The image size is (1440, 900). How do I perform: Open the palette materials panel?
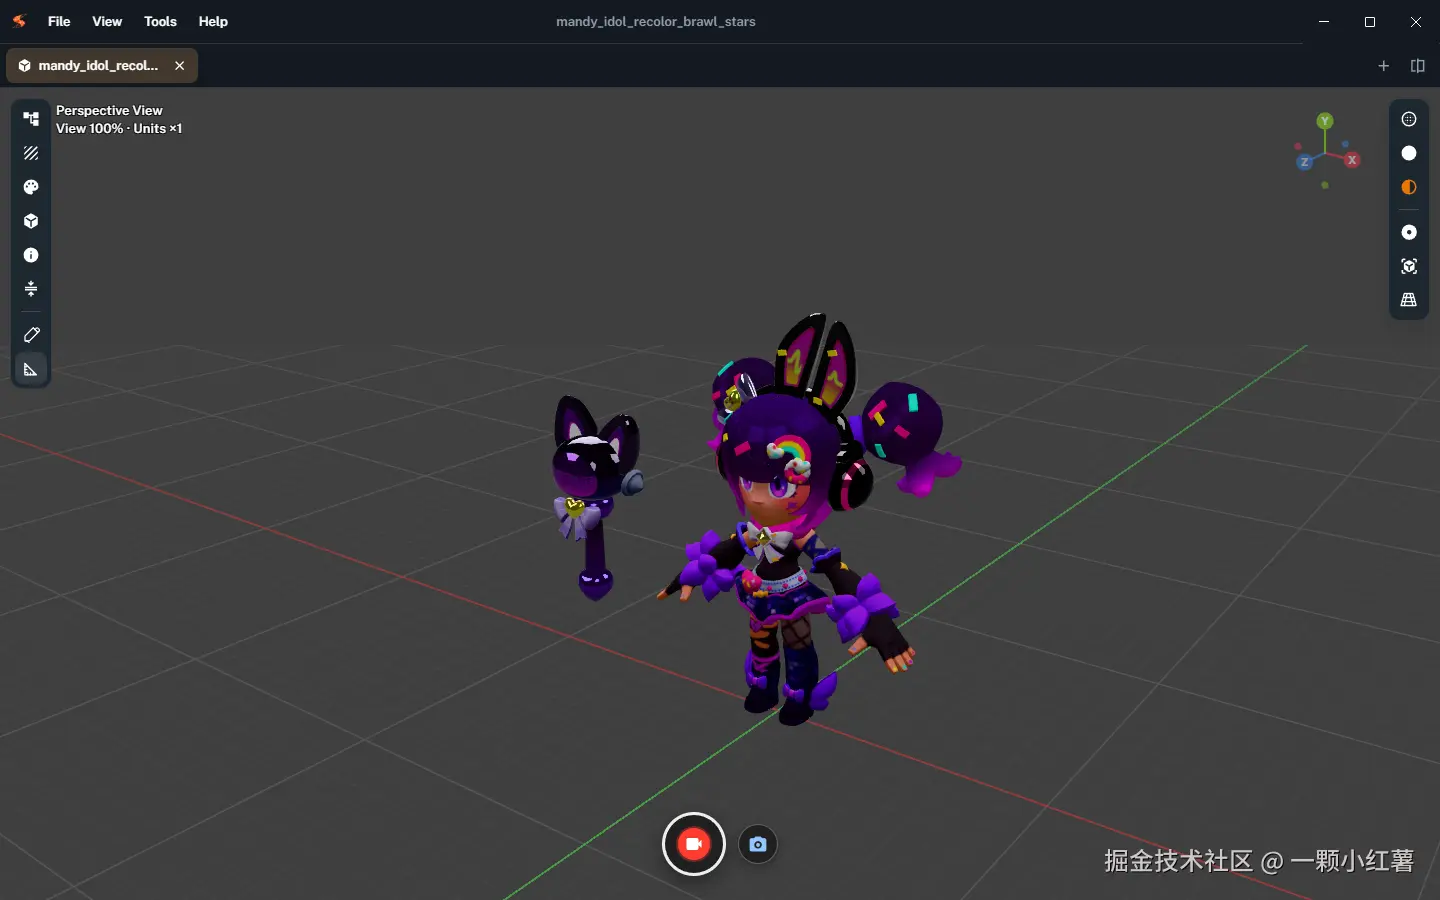tap(31, 187)
